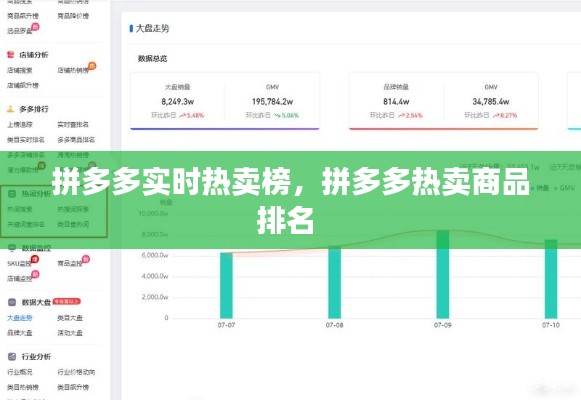Click the 195,784.2w GMV value
This screenshot has height=400, width=581.
[x=272, y=101]
